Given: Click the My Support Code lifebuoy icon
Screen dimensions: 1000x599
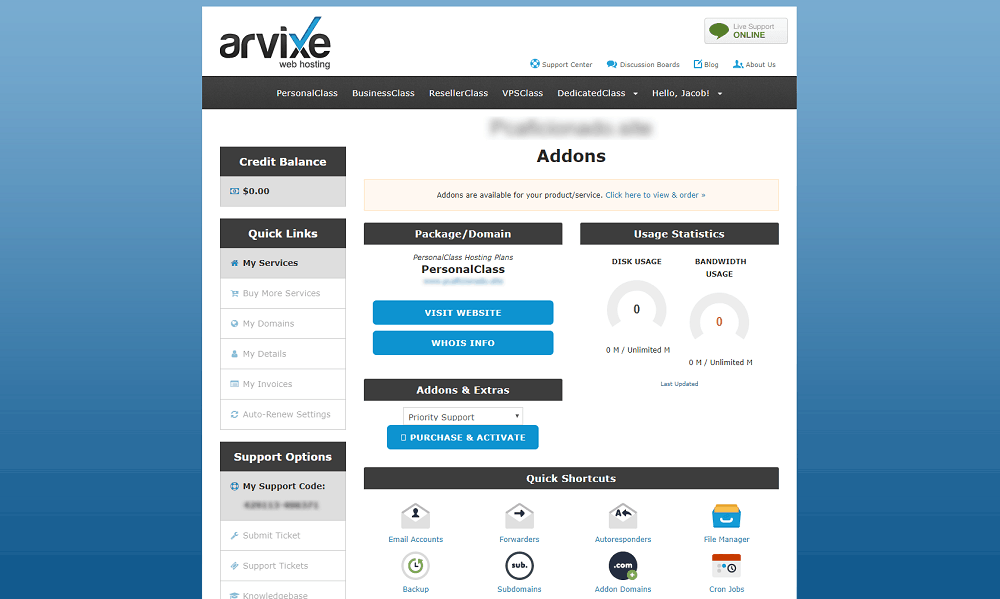Looking at the screenshot, I should 234,486.
